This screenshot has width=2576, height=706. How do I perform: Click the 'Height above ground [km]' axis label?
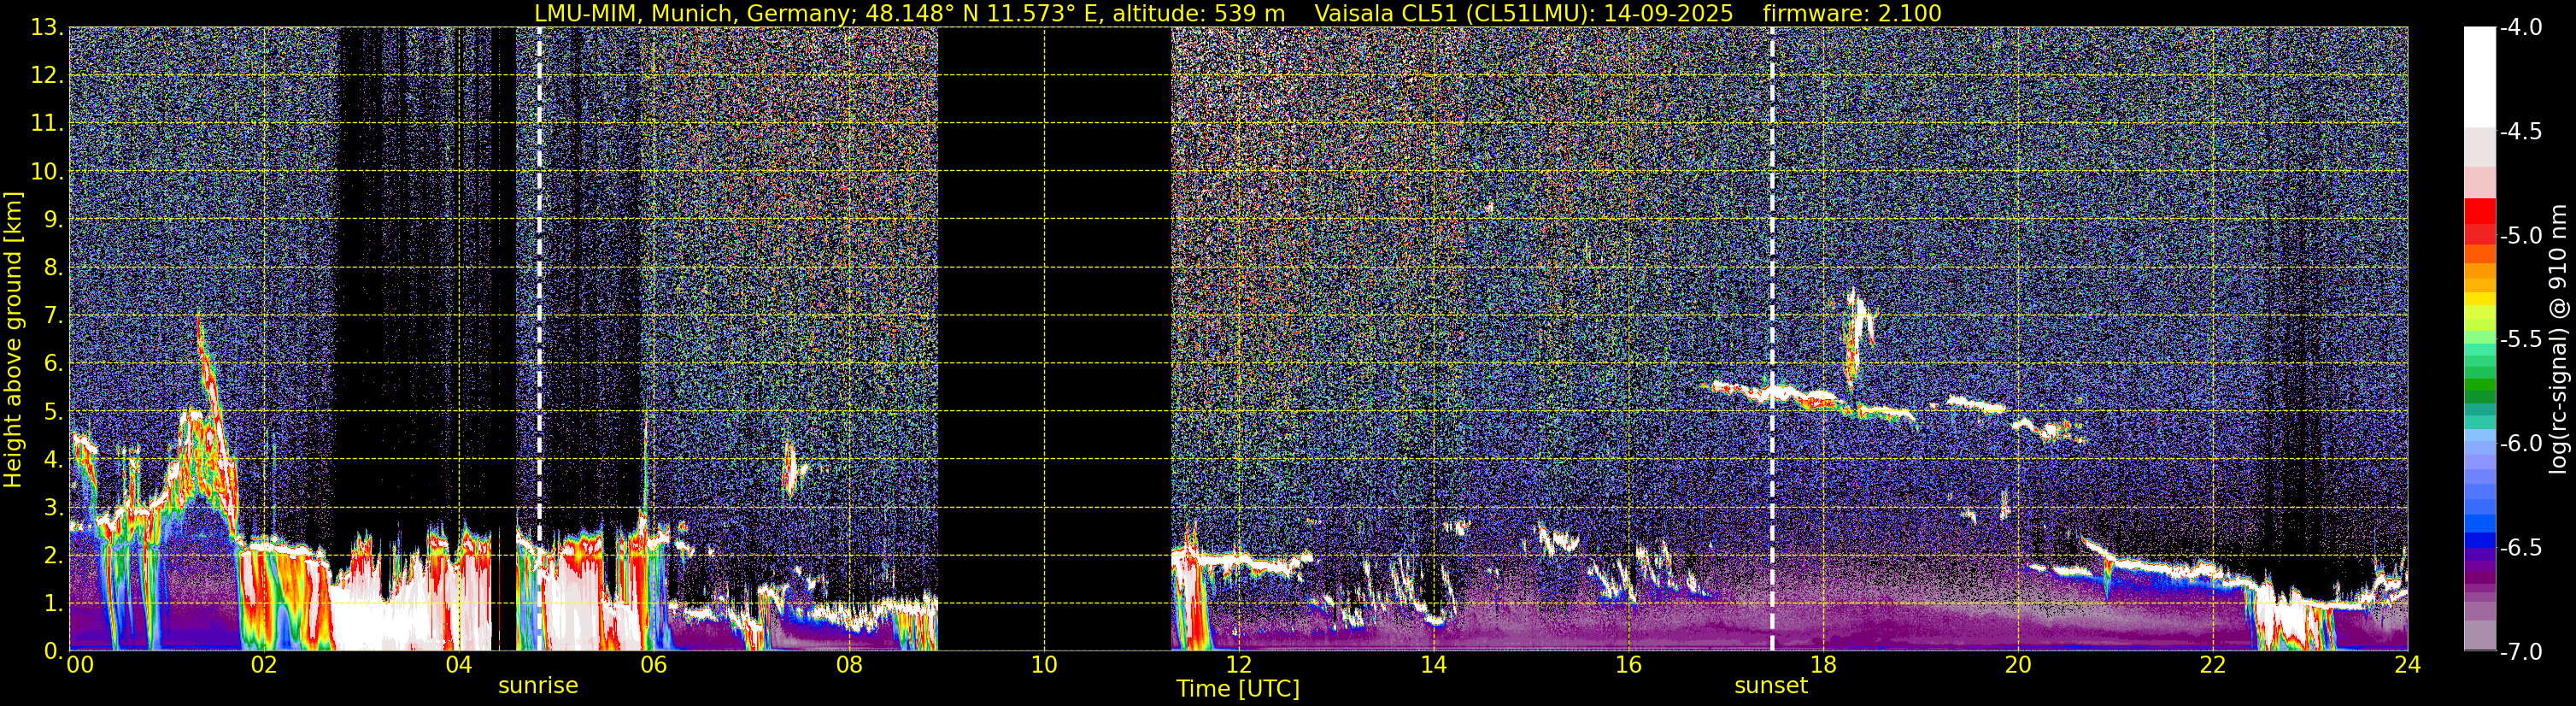[13, 339]
